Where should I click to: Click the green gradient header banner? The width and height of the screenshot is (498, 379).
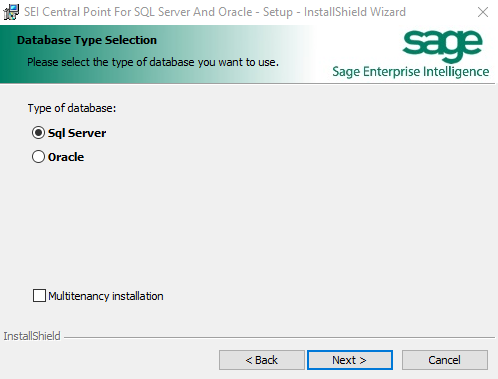click(x=157, y=54)
